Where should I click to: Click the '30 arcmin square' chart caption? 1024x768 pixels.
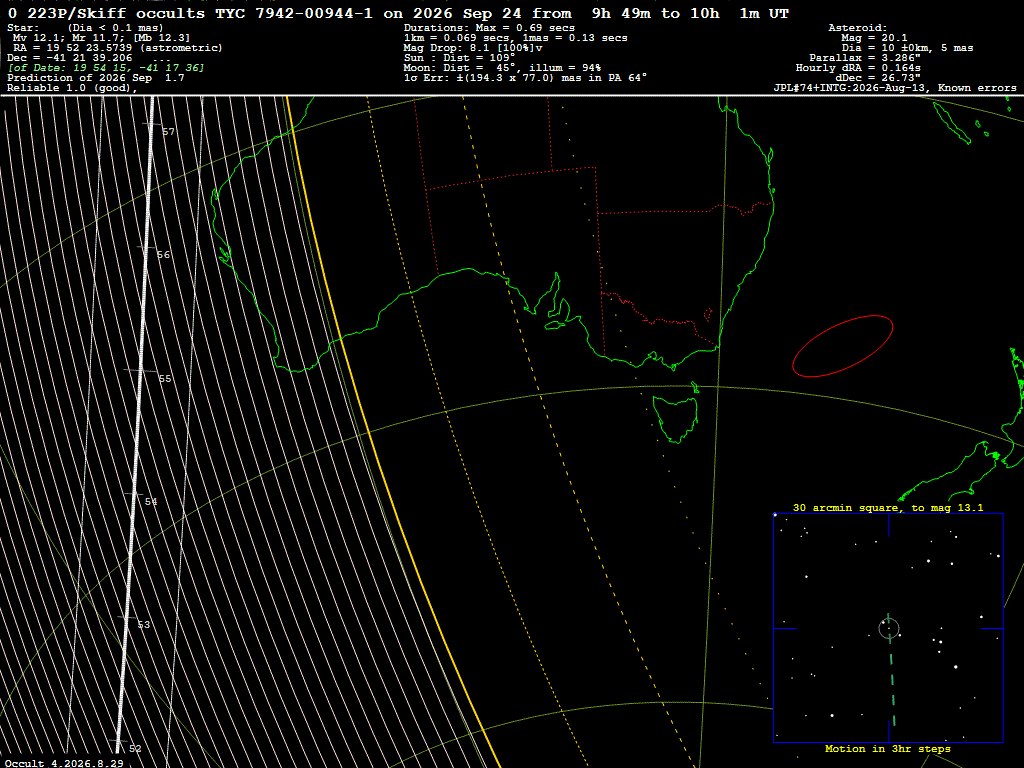(888, 507)
